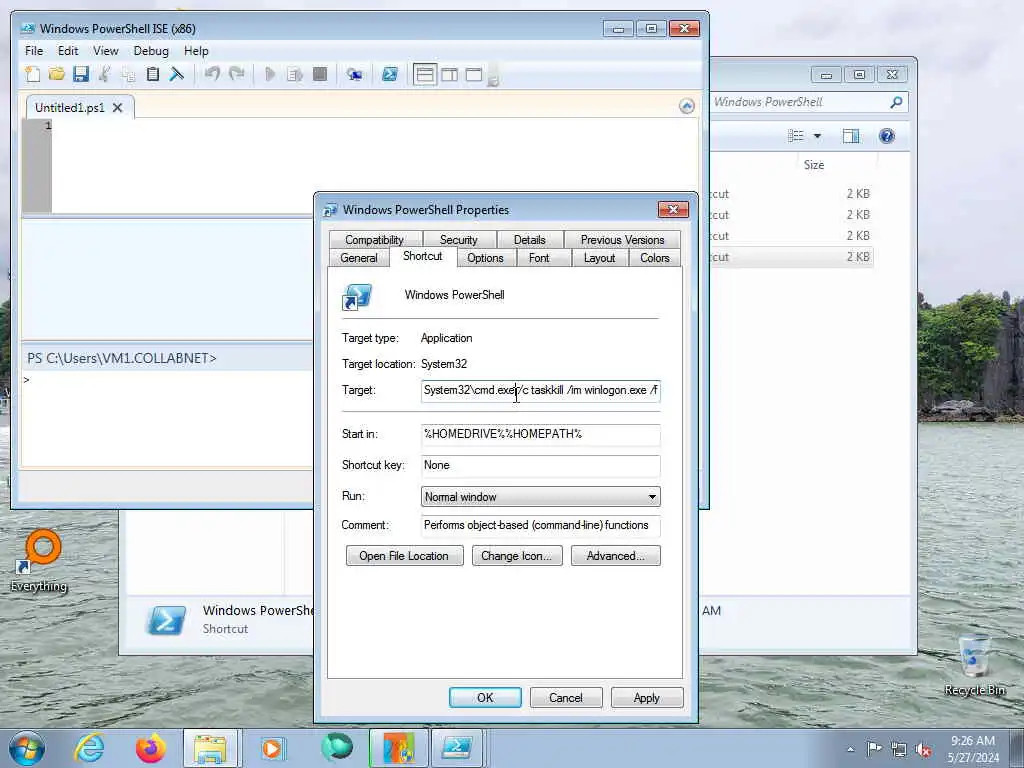
Task: Switch to the Colors tab
Action: click(655, 258)
